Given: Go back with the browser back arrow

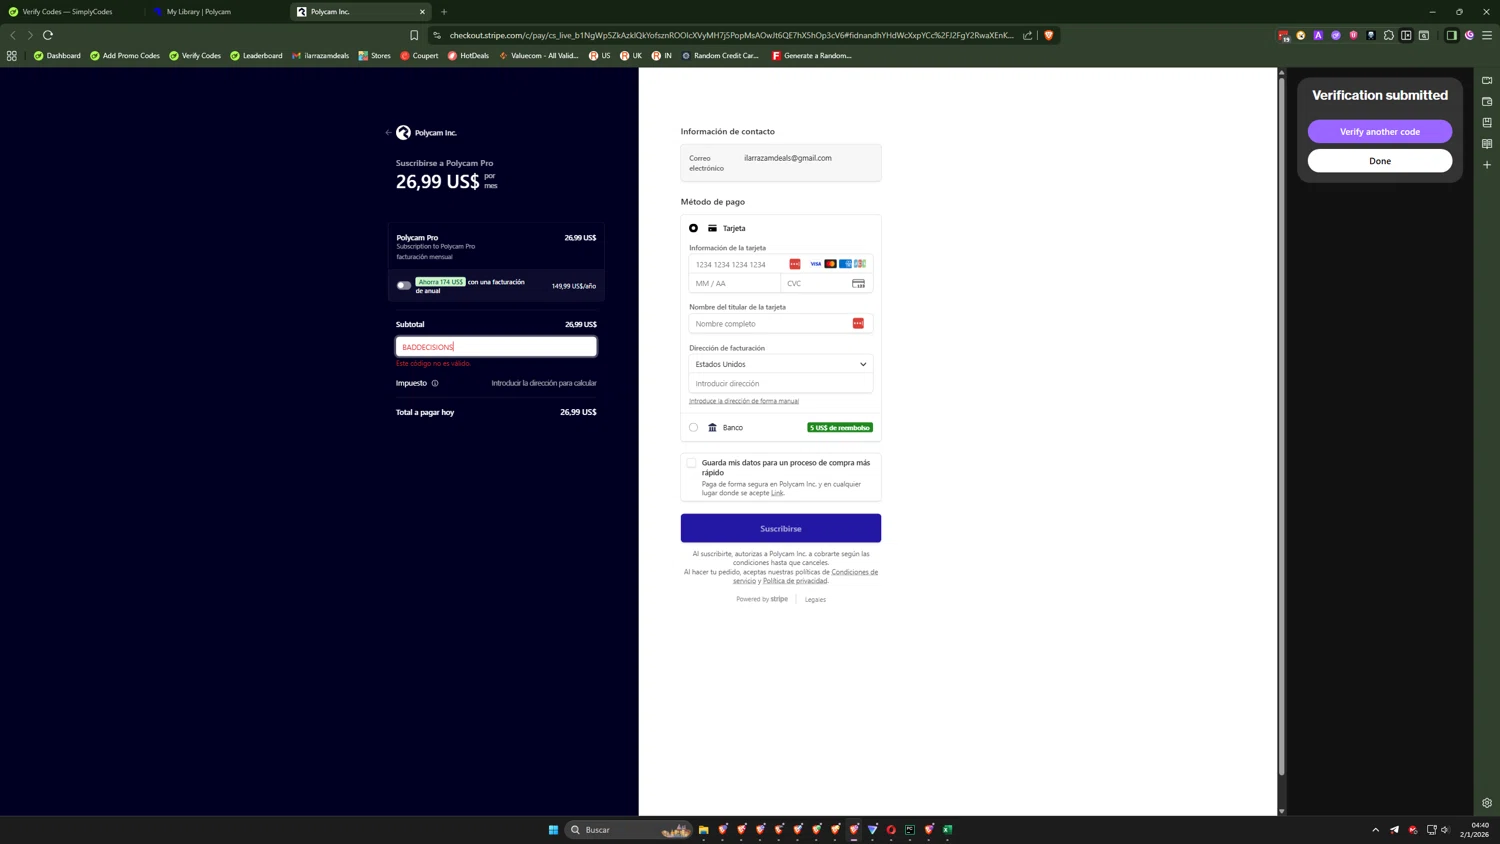Looking at the screenshot, I should click(x=13, y=35).
